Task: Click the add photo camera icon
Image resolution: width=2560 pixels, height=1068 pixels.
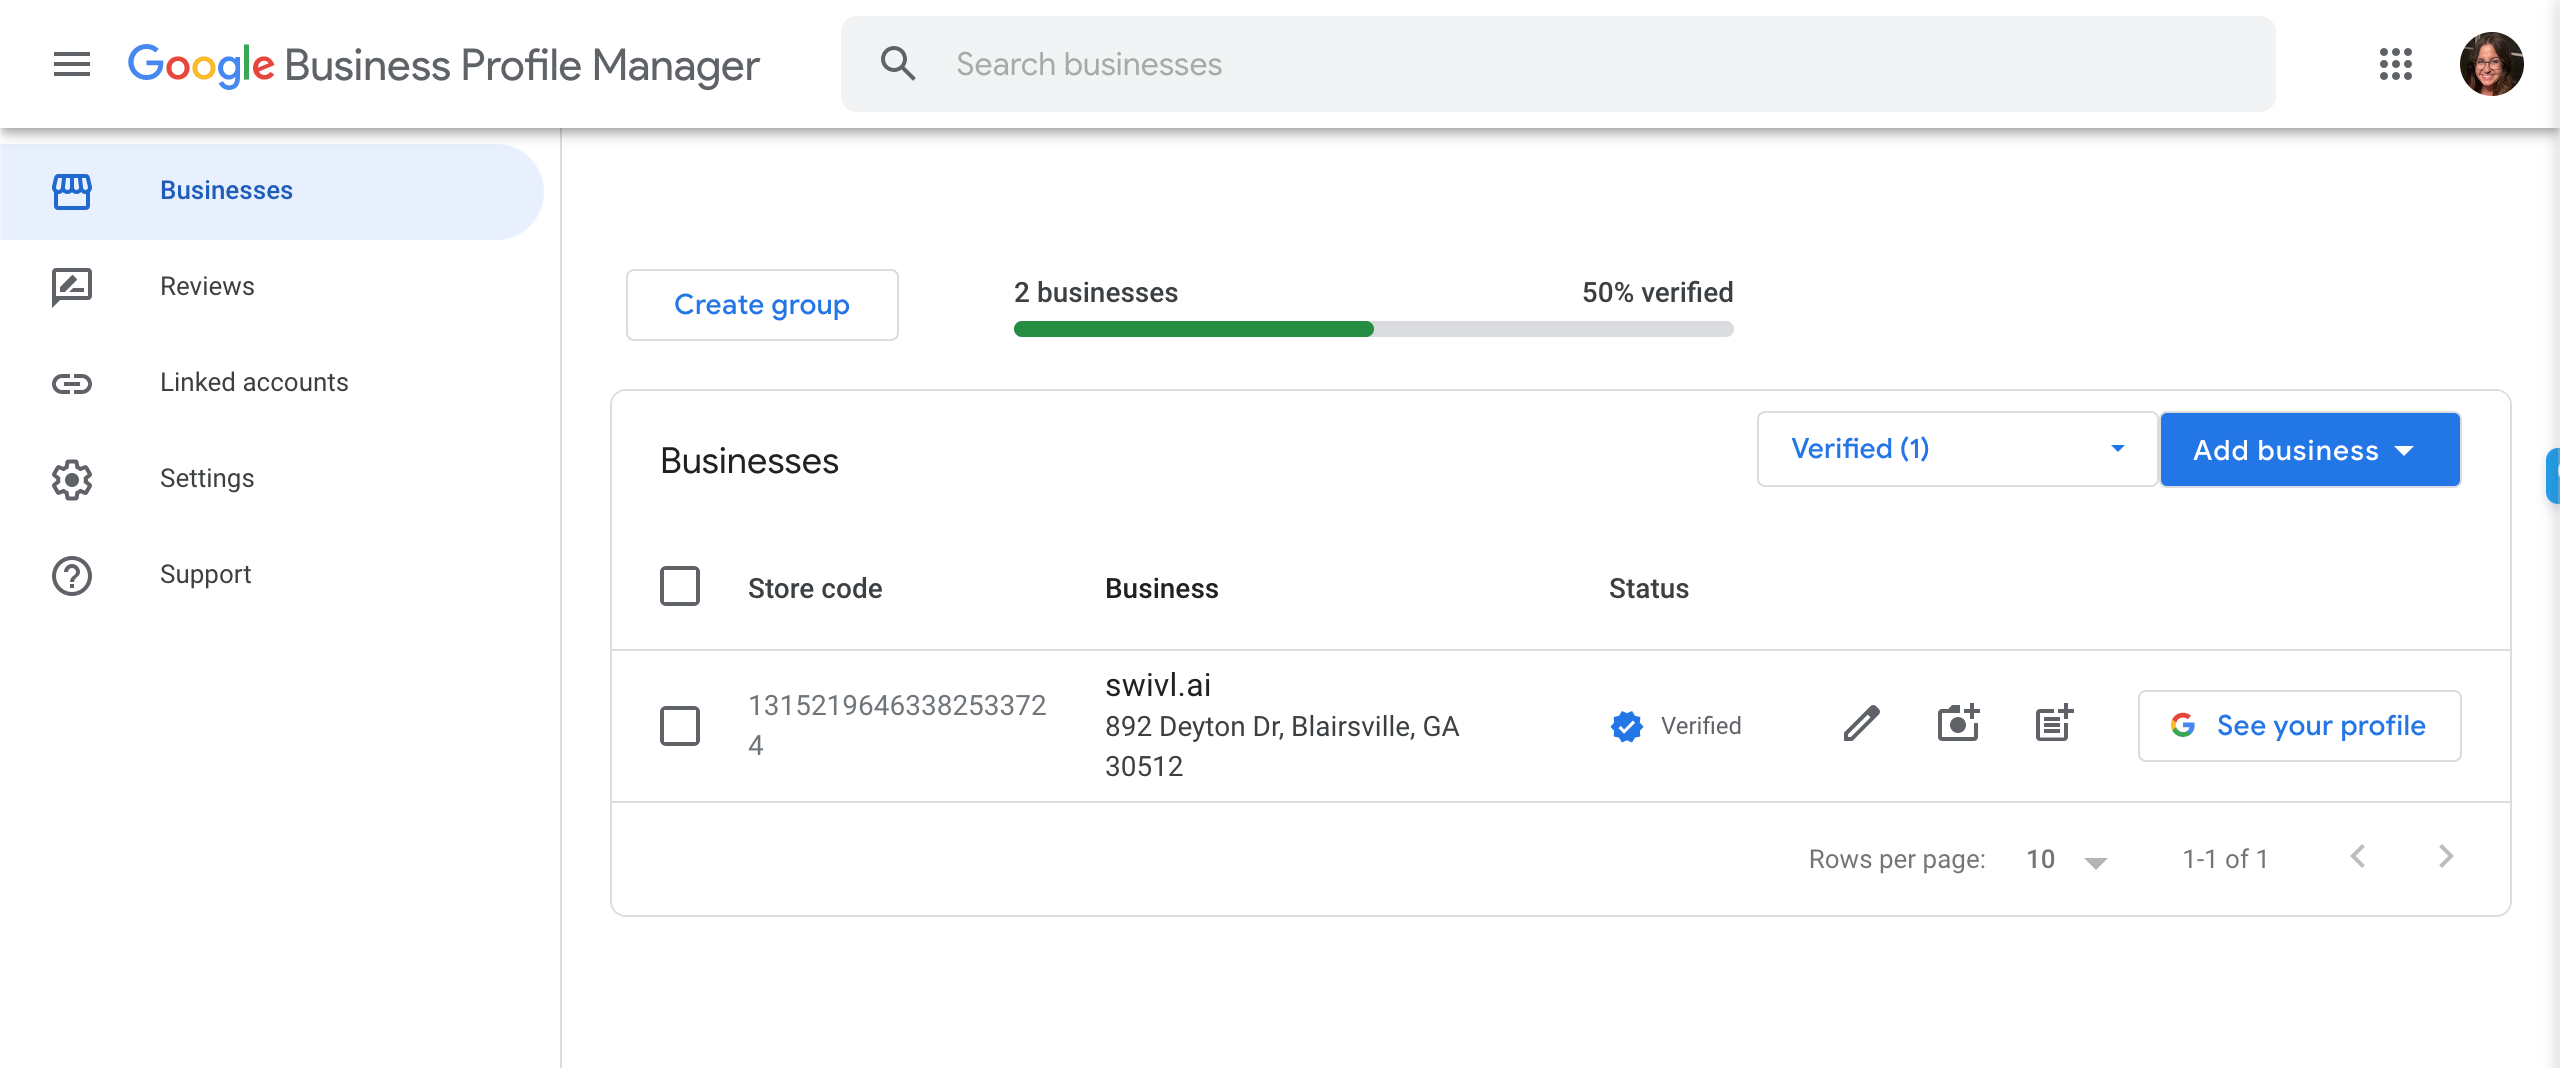Action: point(1958,724)
